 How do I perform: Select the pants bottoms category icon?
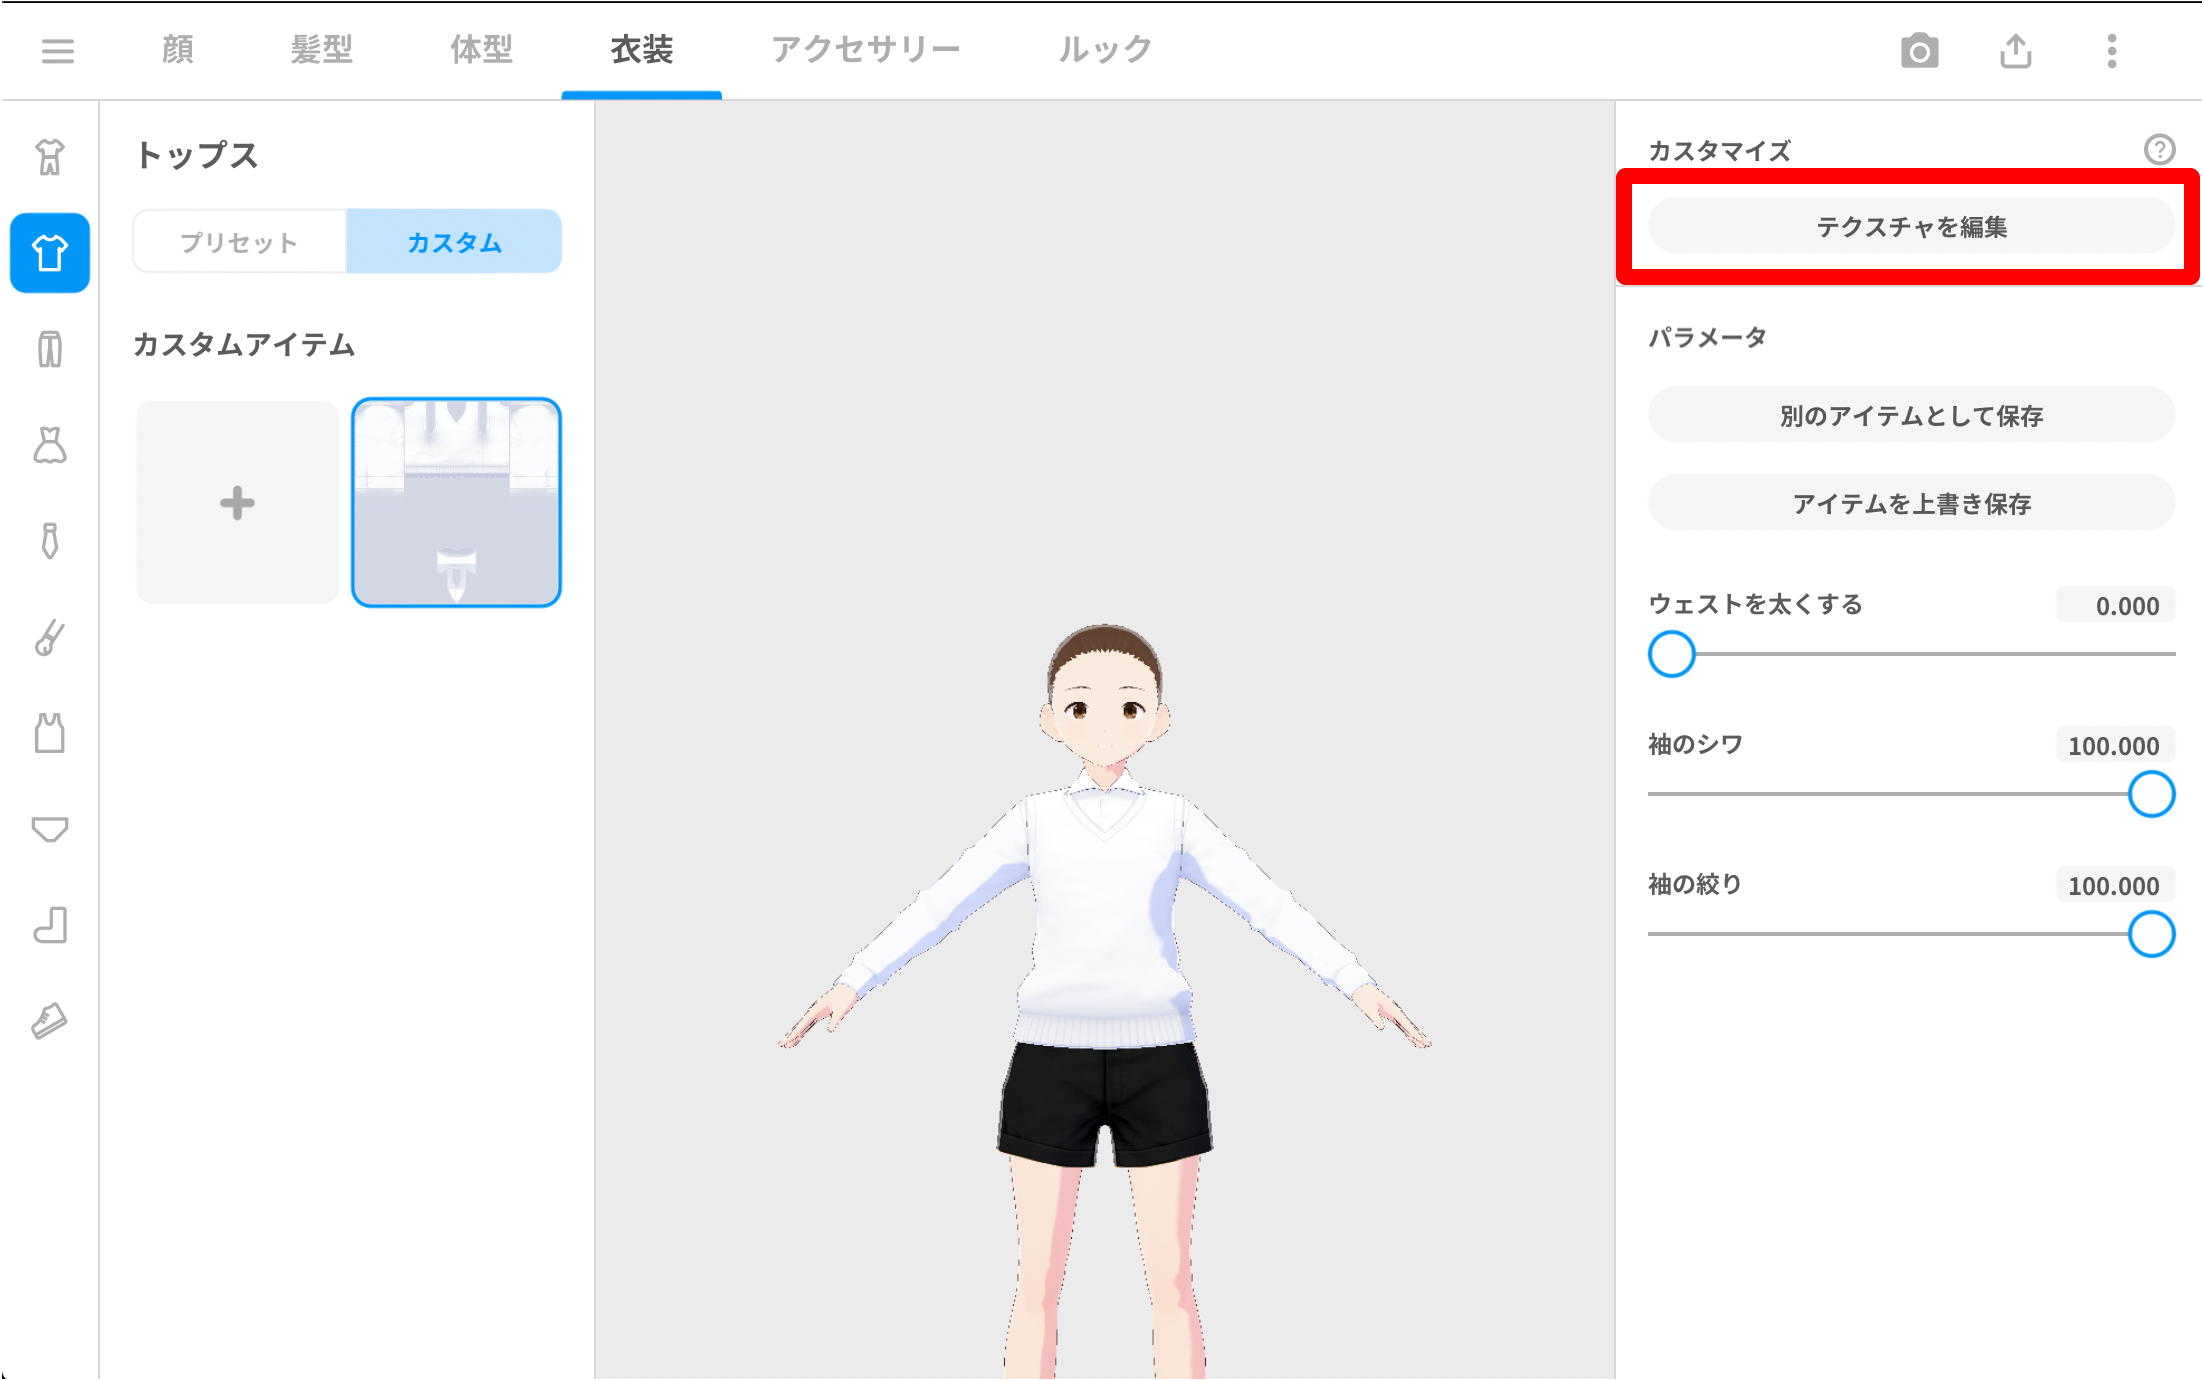coord(50,349)
